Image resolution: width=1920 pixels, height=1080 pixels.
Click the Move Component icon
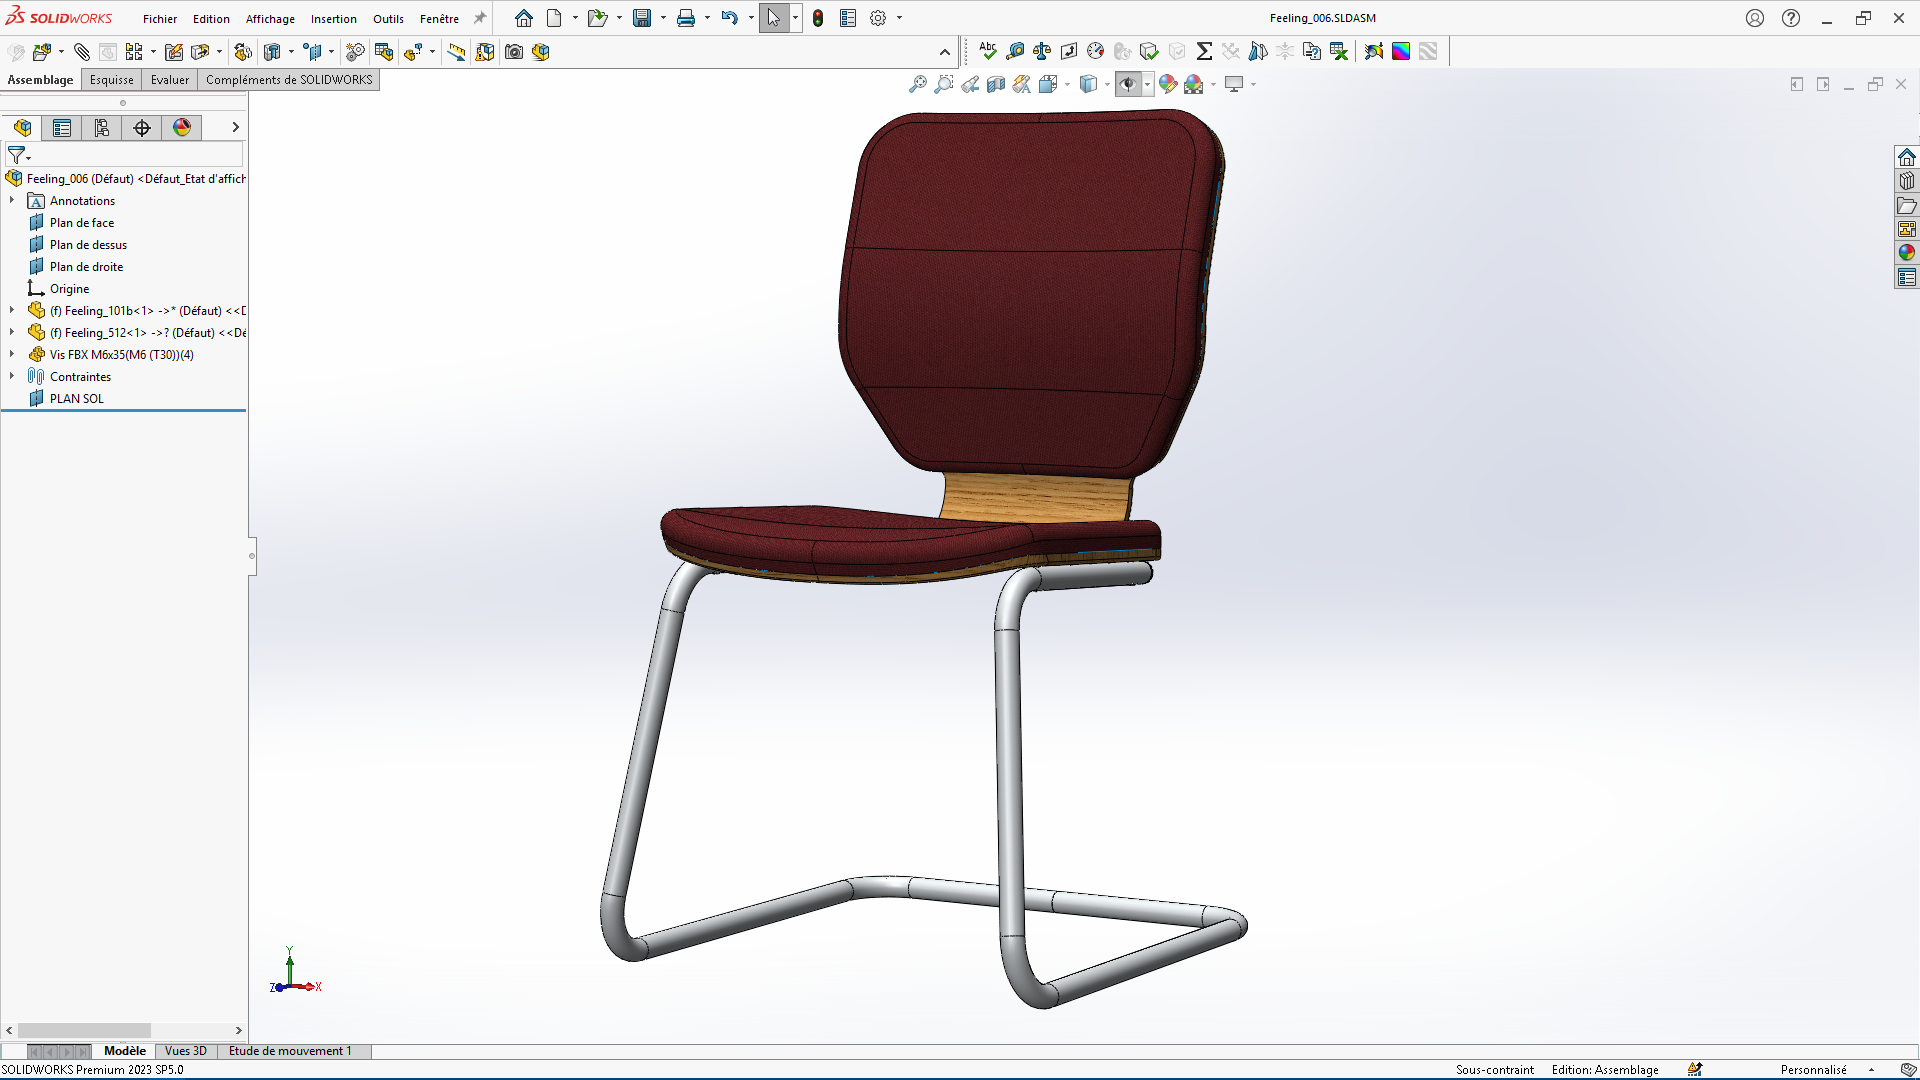[200, 52]
